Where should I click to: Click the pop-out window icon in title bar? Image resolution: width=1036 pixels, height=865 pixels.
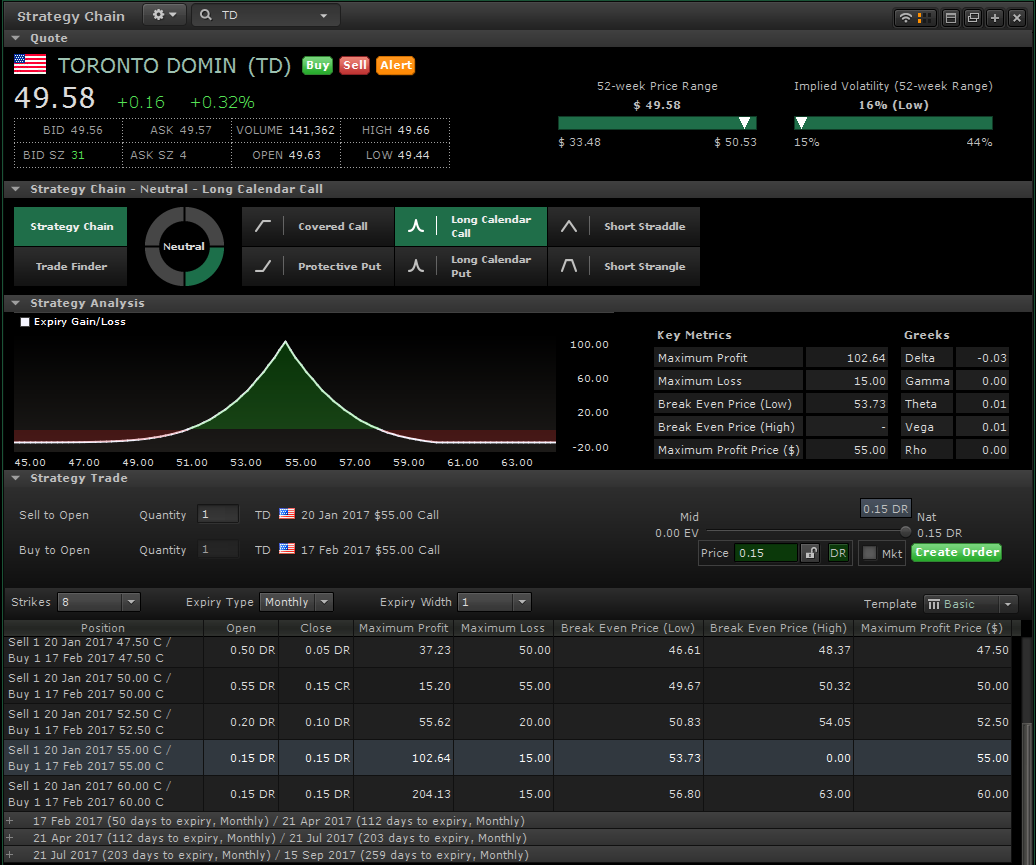(973, 18)
